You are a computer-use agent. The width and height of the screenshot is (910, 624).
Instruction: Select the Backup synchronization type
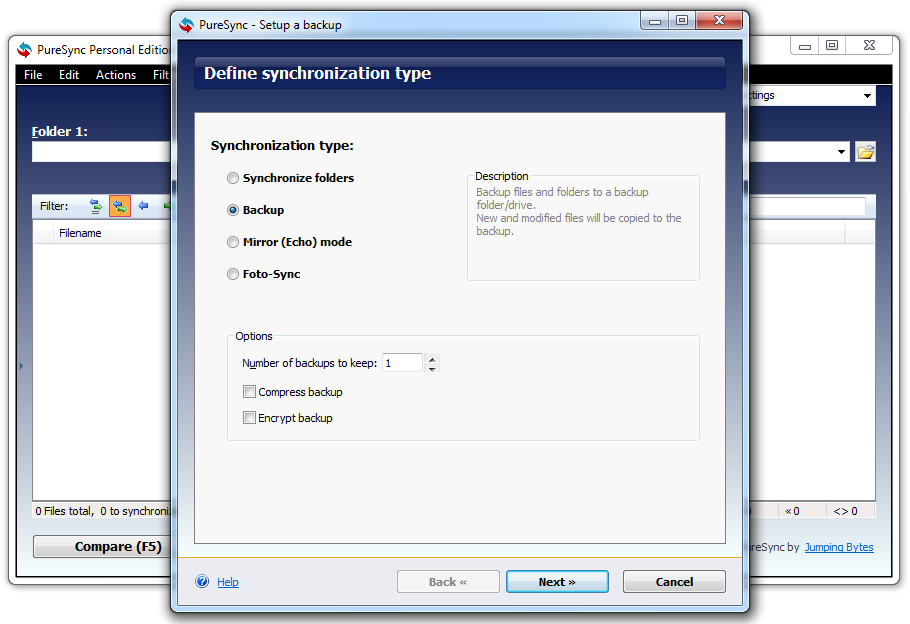tap(233, 210)
